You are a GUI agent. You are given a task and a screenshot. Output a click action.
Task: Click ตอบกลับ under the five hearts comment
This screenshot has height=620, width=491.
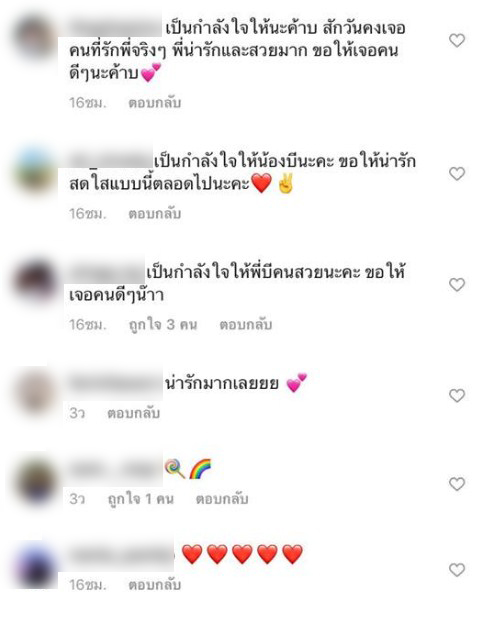[155, 585]
